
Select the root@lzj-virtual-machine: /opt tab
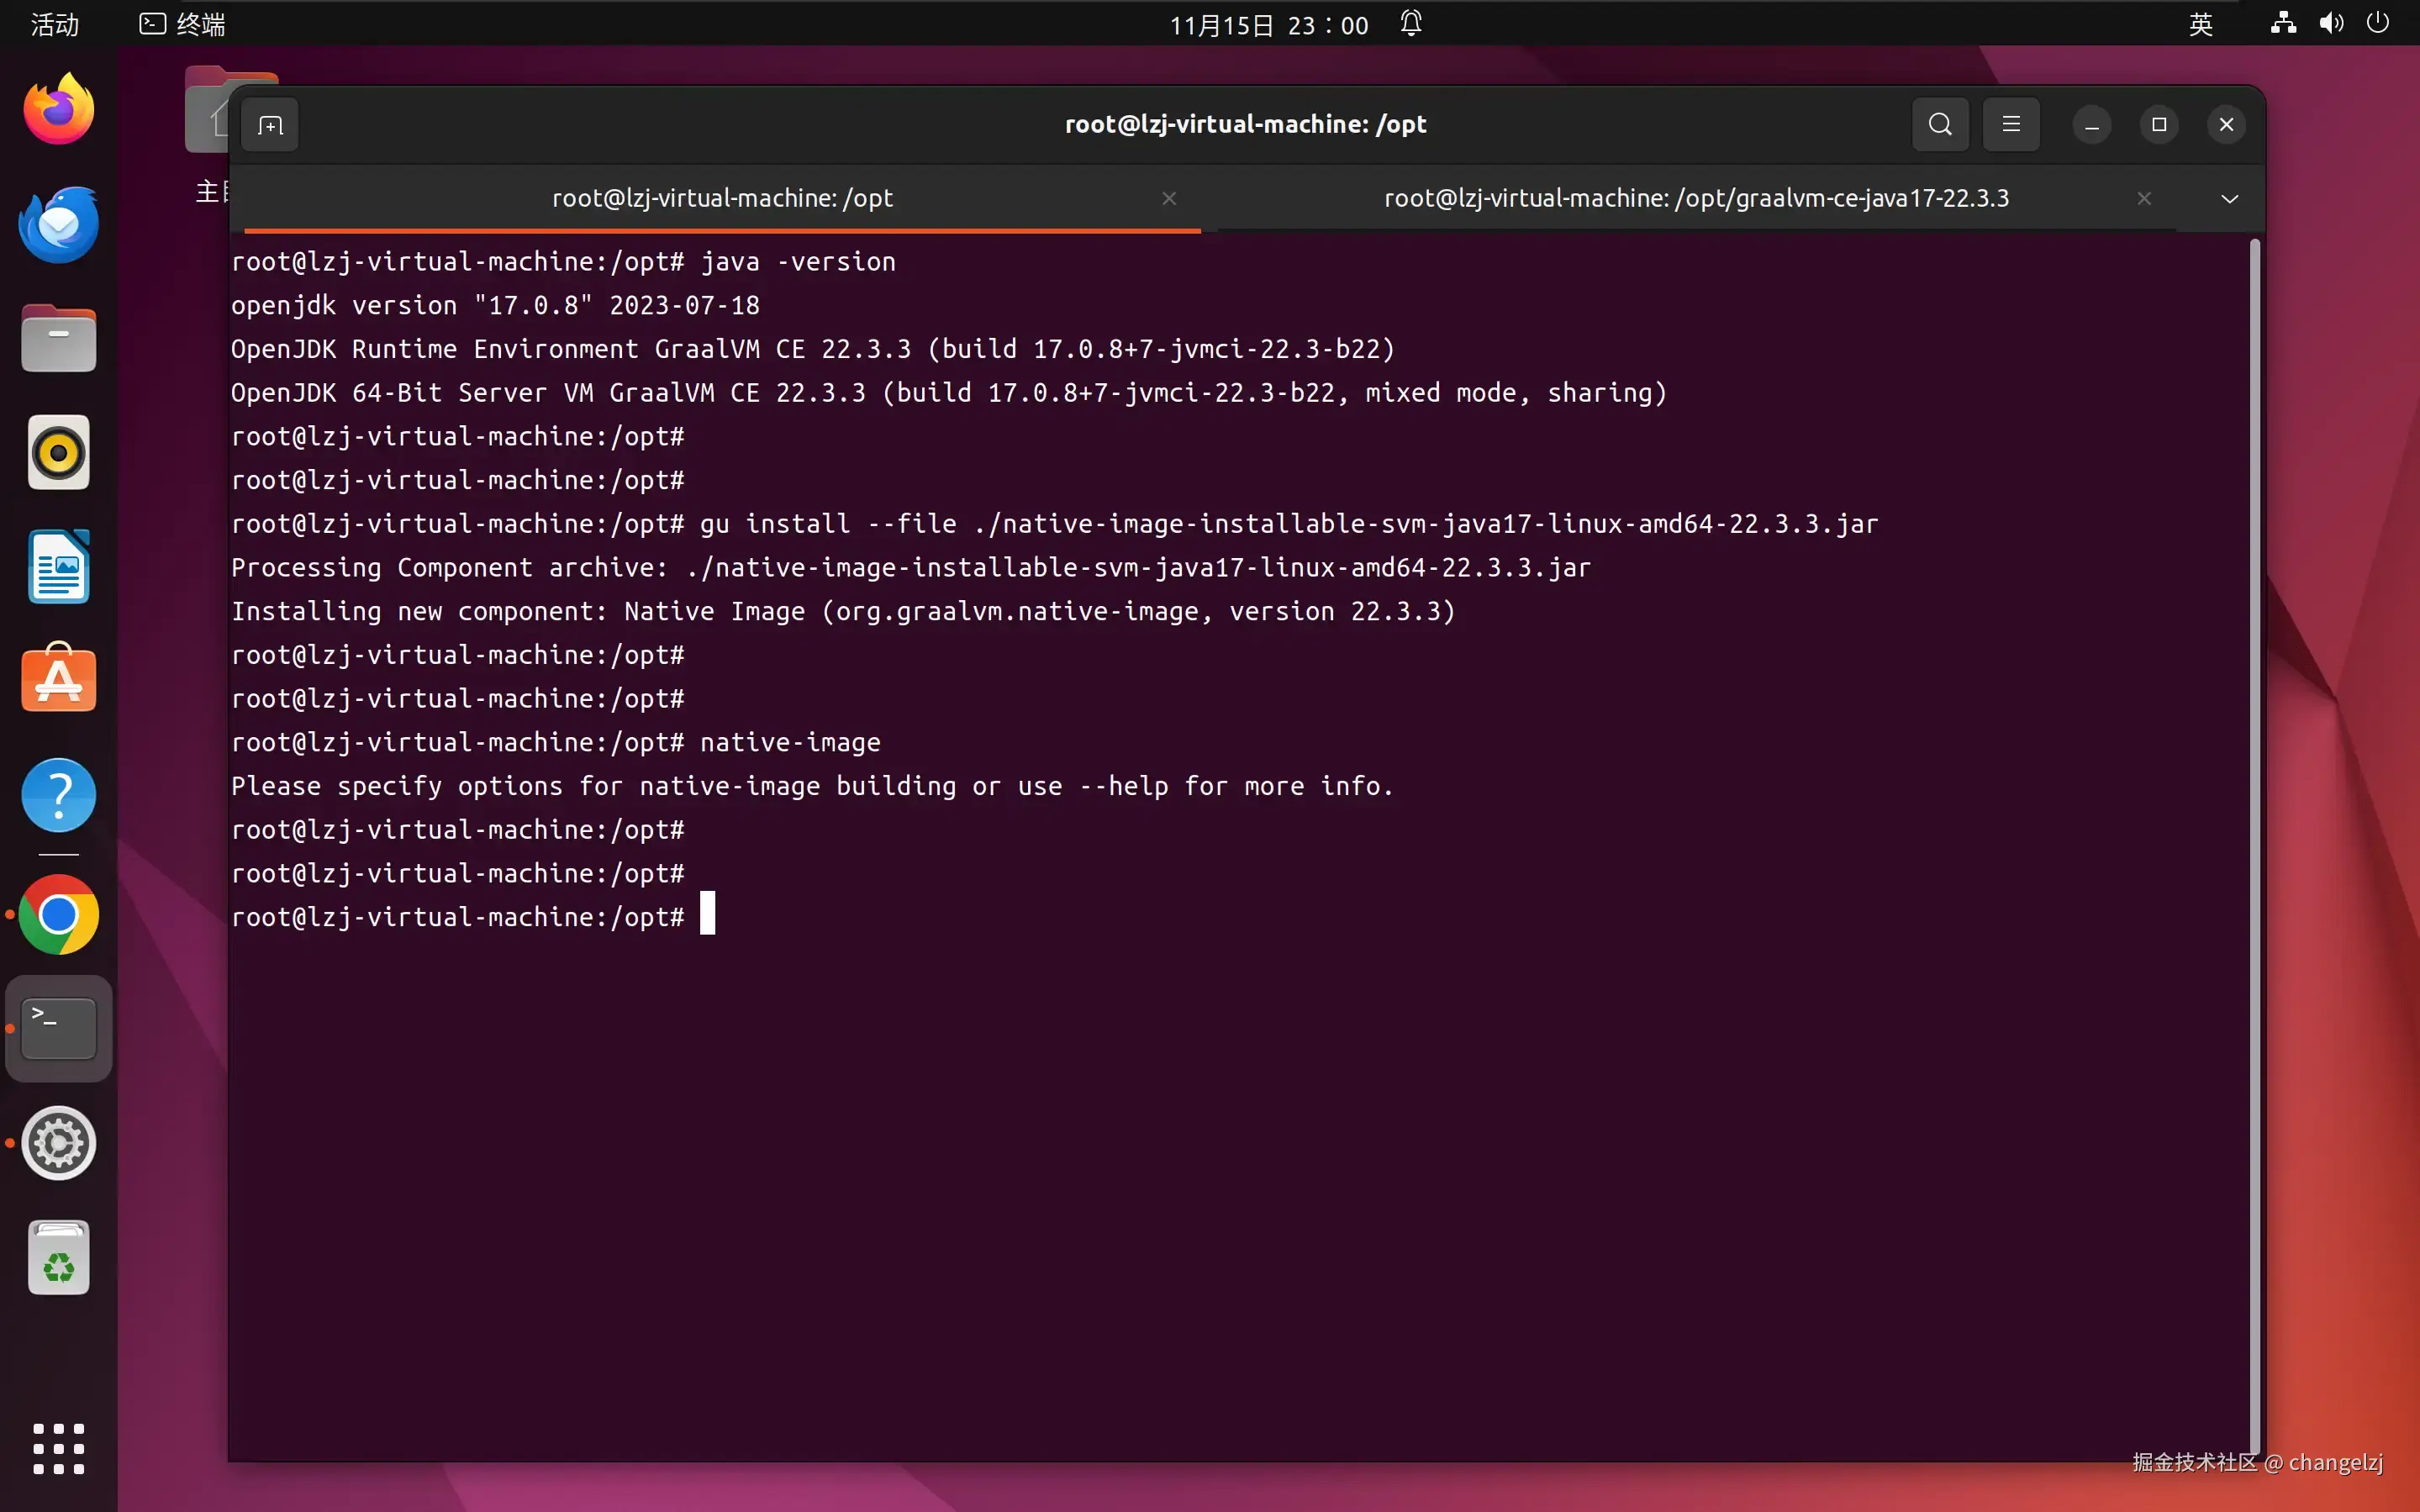click(x=722, y=198)
